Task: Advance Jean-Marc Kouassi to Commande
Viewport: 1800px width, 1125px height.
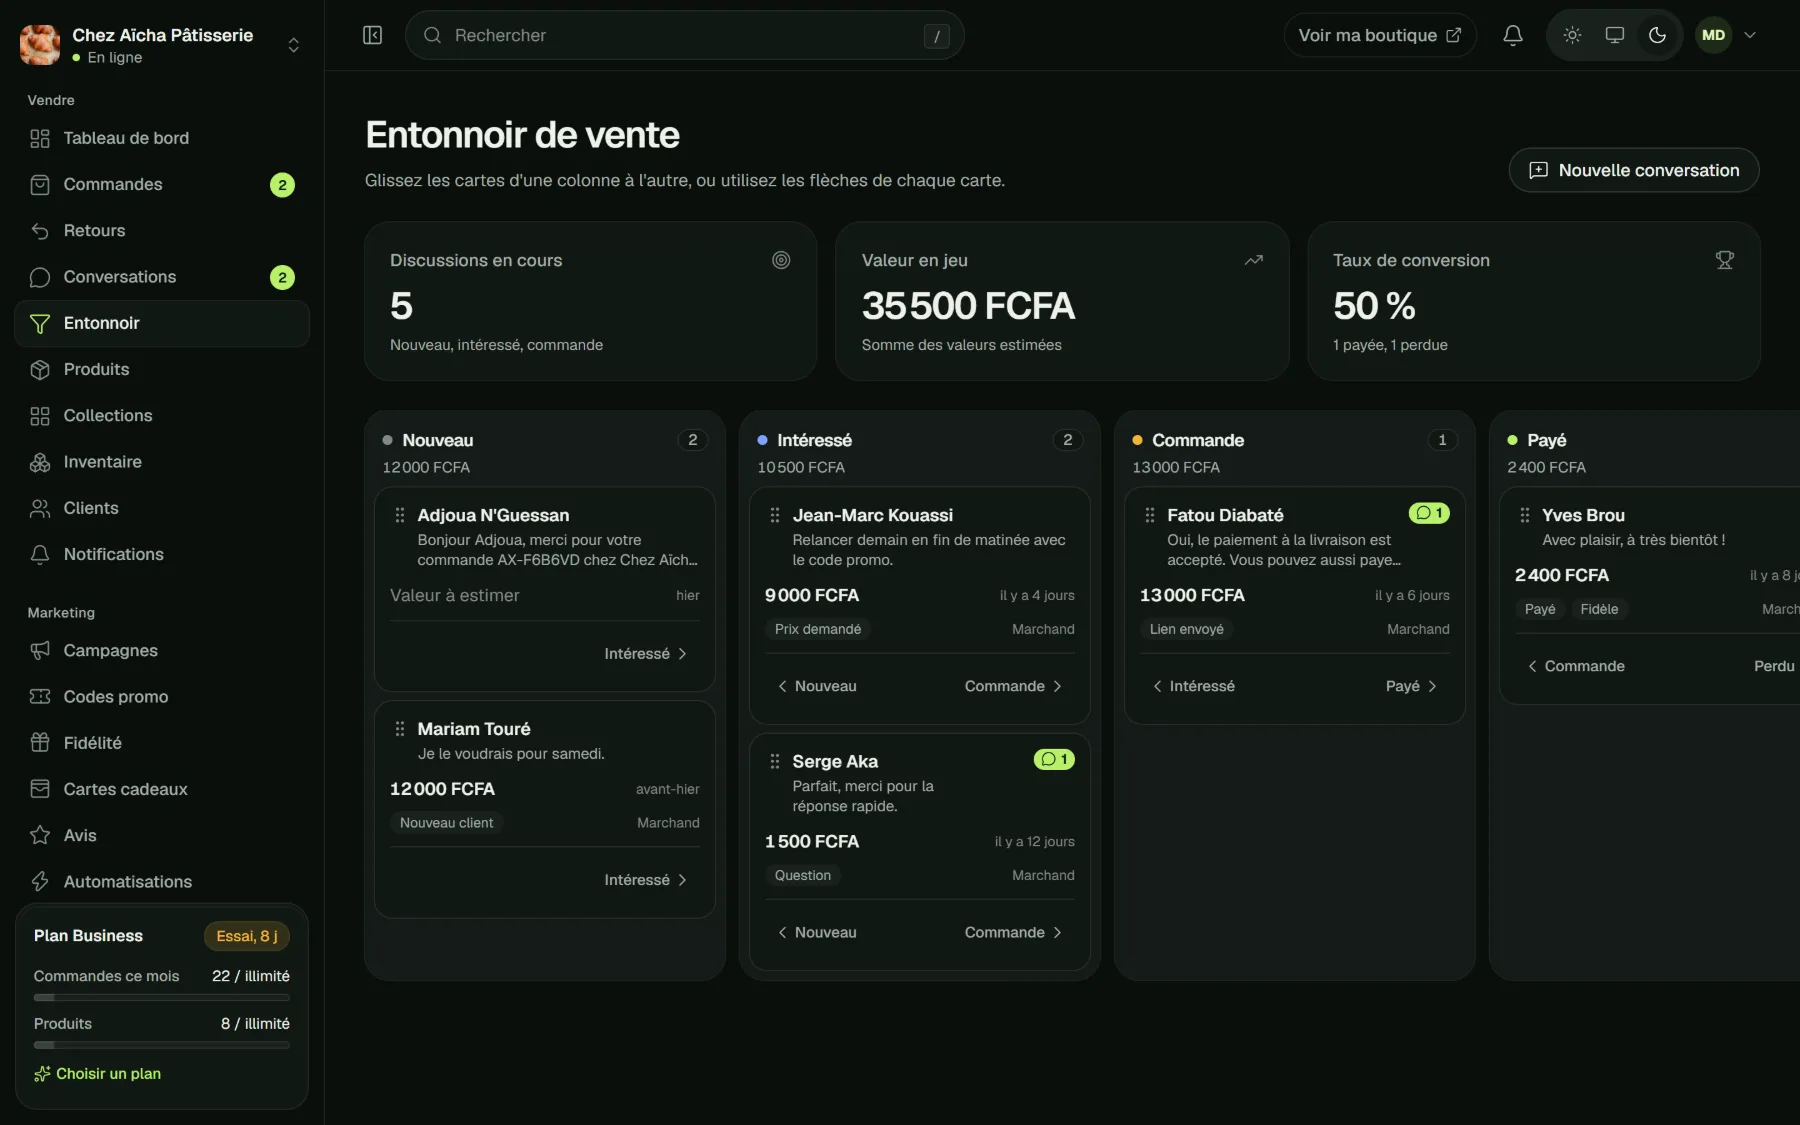Action: 1013,686
